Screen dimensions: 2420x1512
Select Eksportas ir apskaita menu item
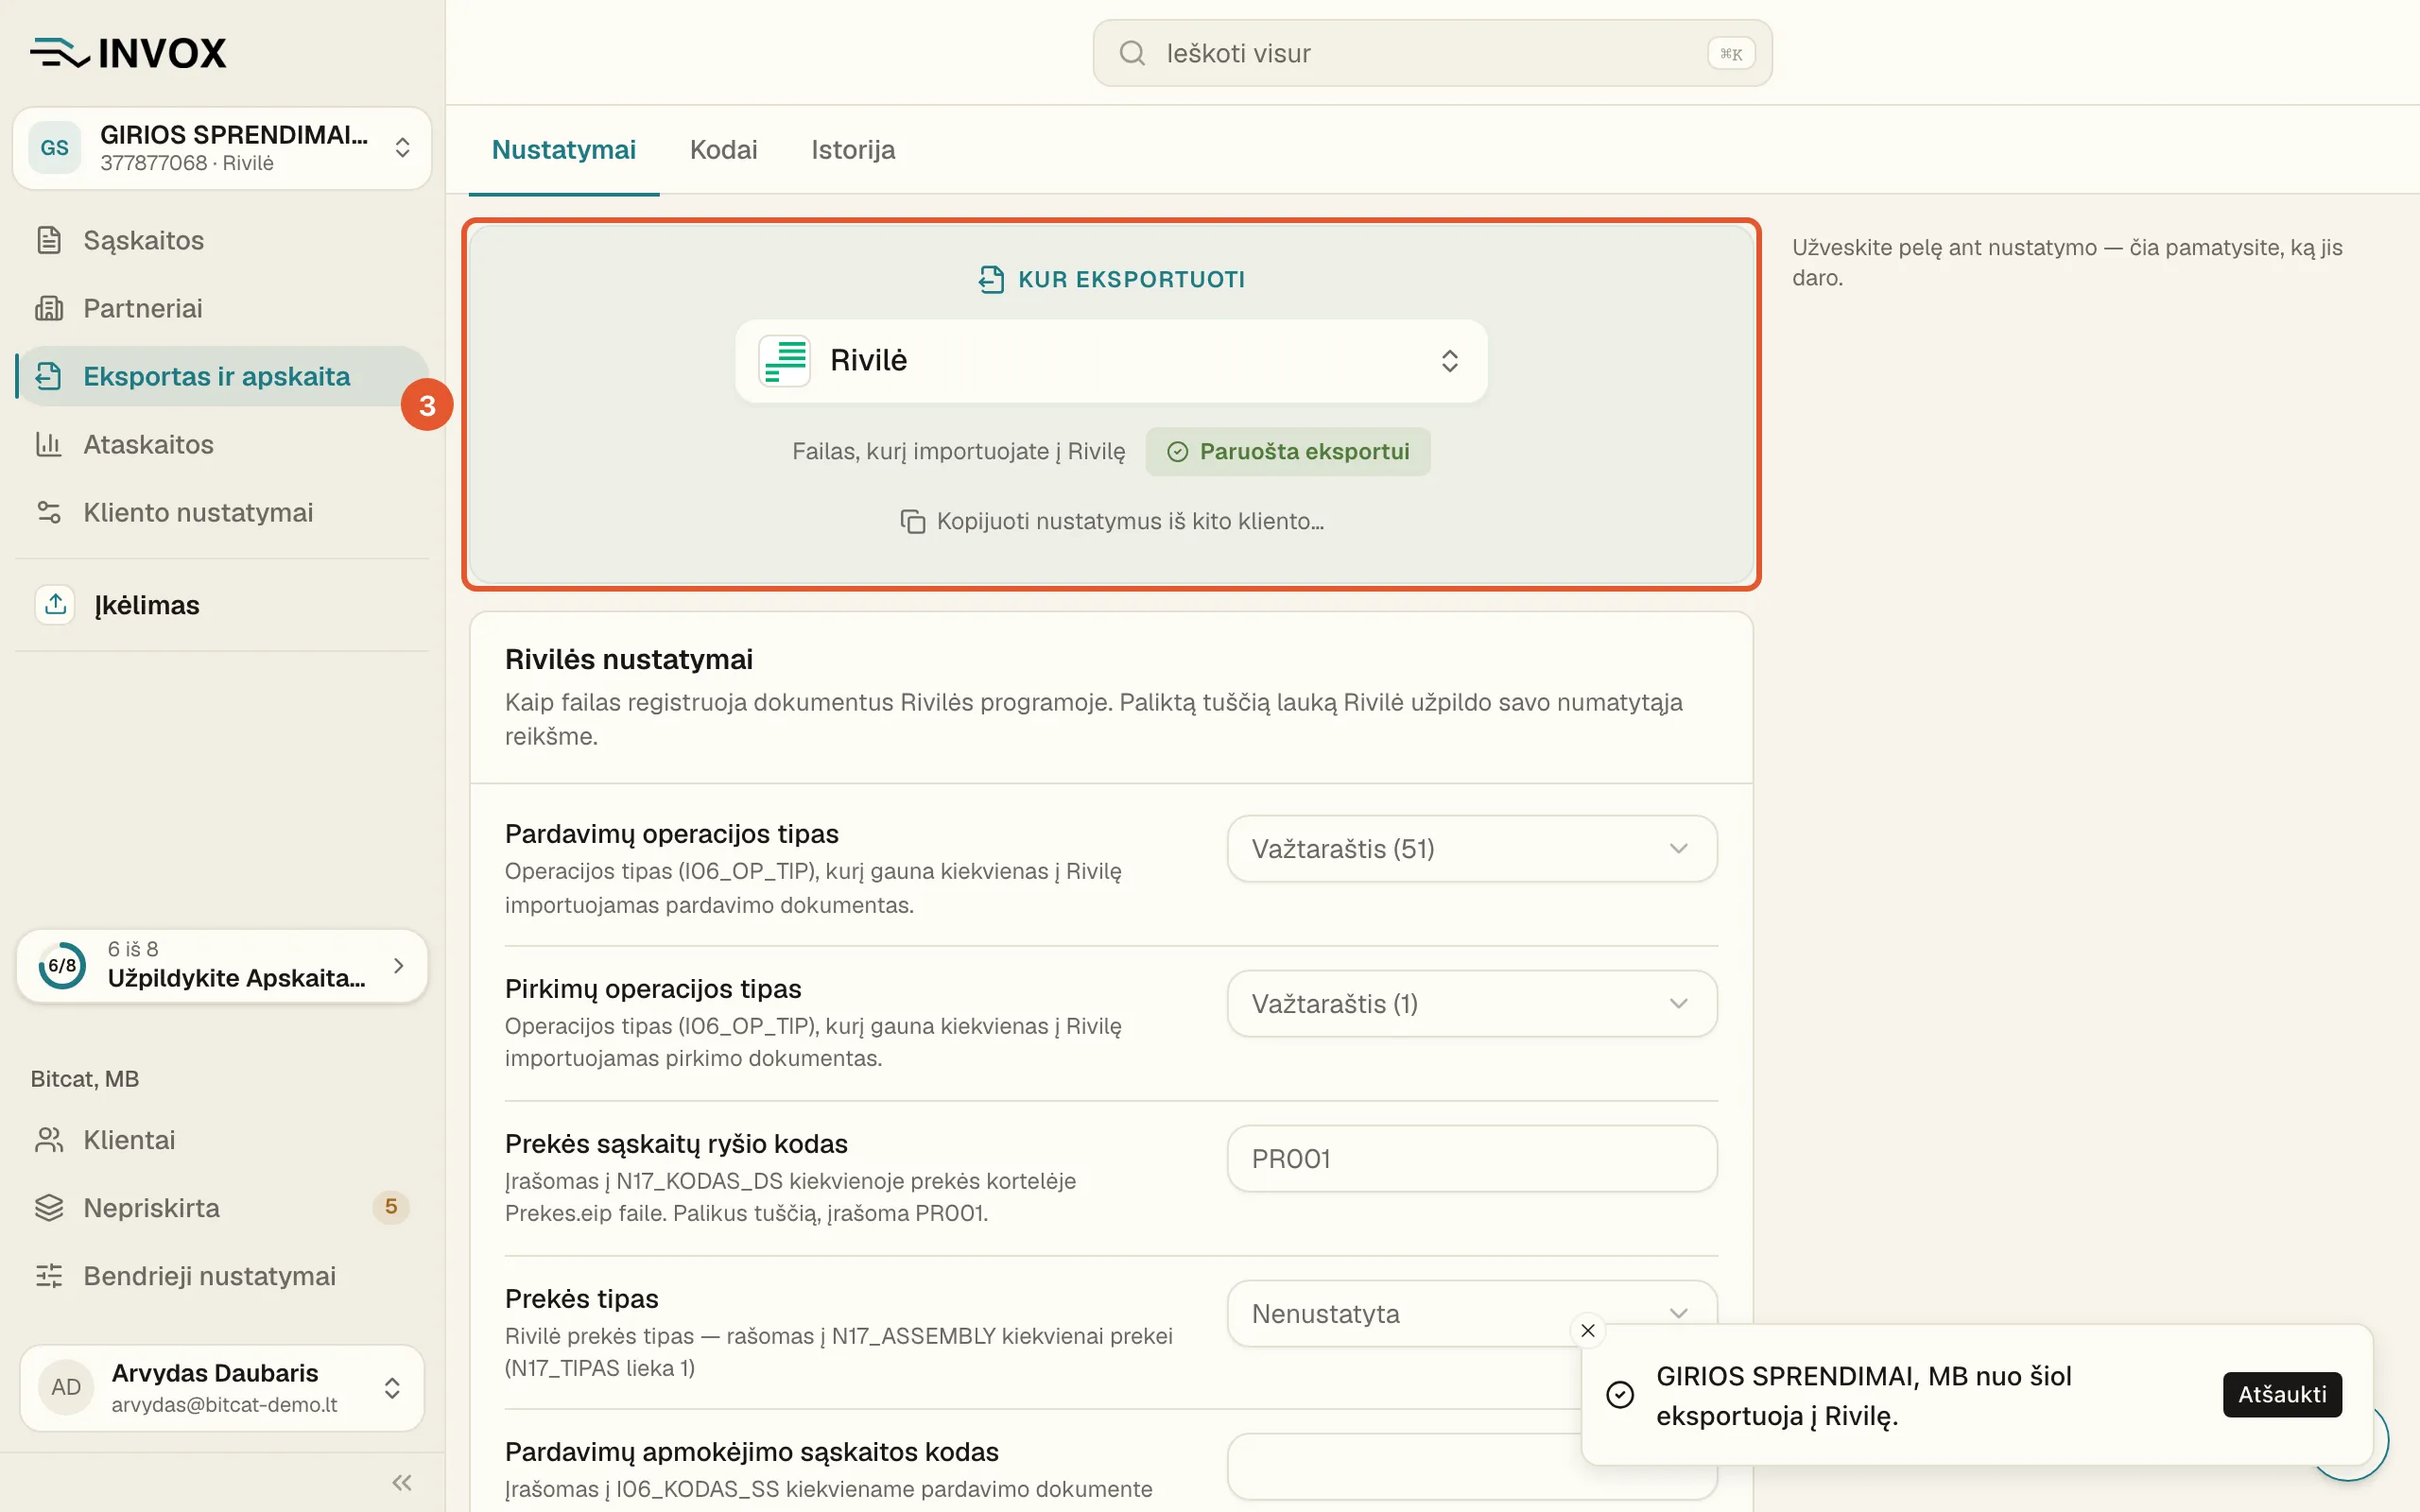coord(222,376)
